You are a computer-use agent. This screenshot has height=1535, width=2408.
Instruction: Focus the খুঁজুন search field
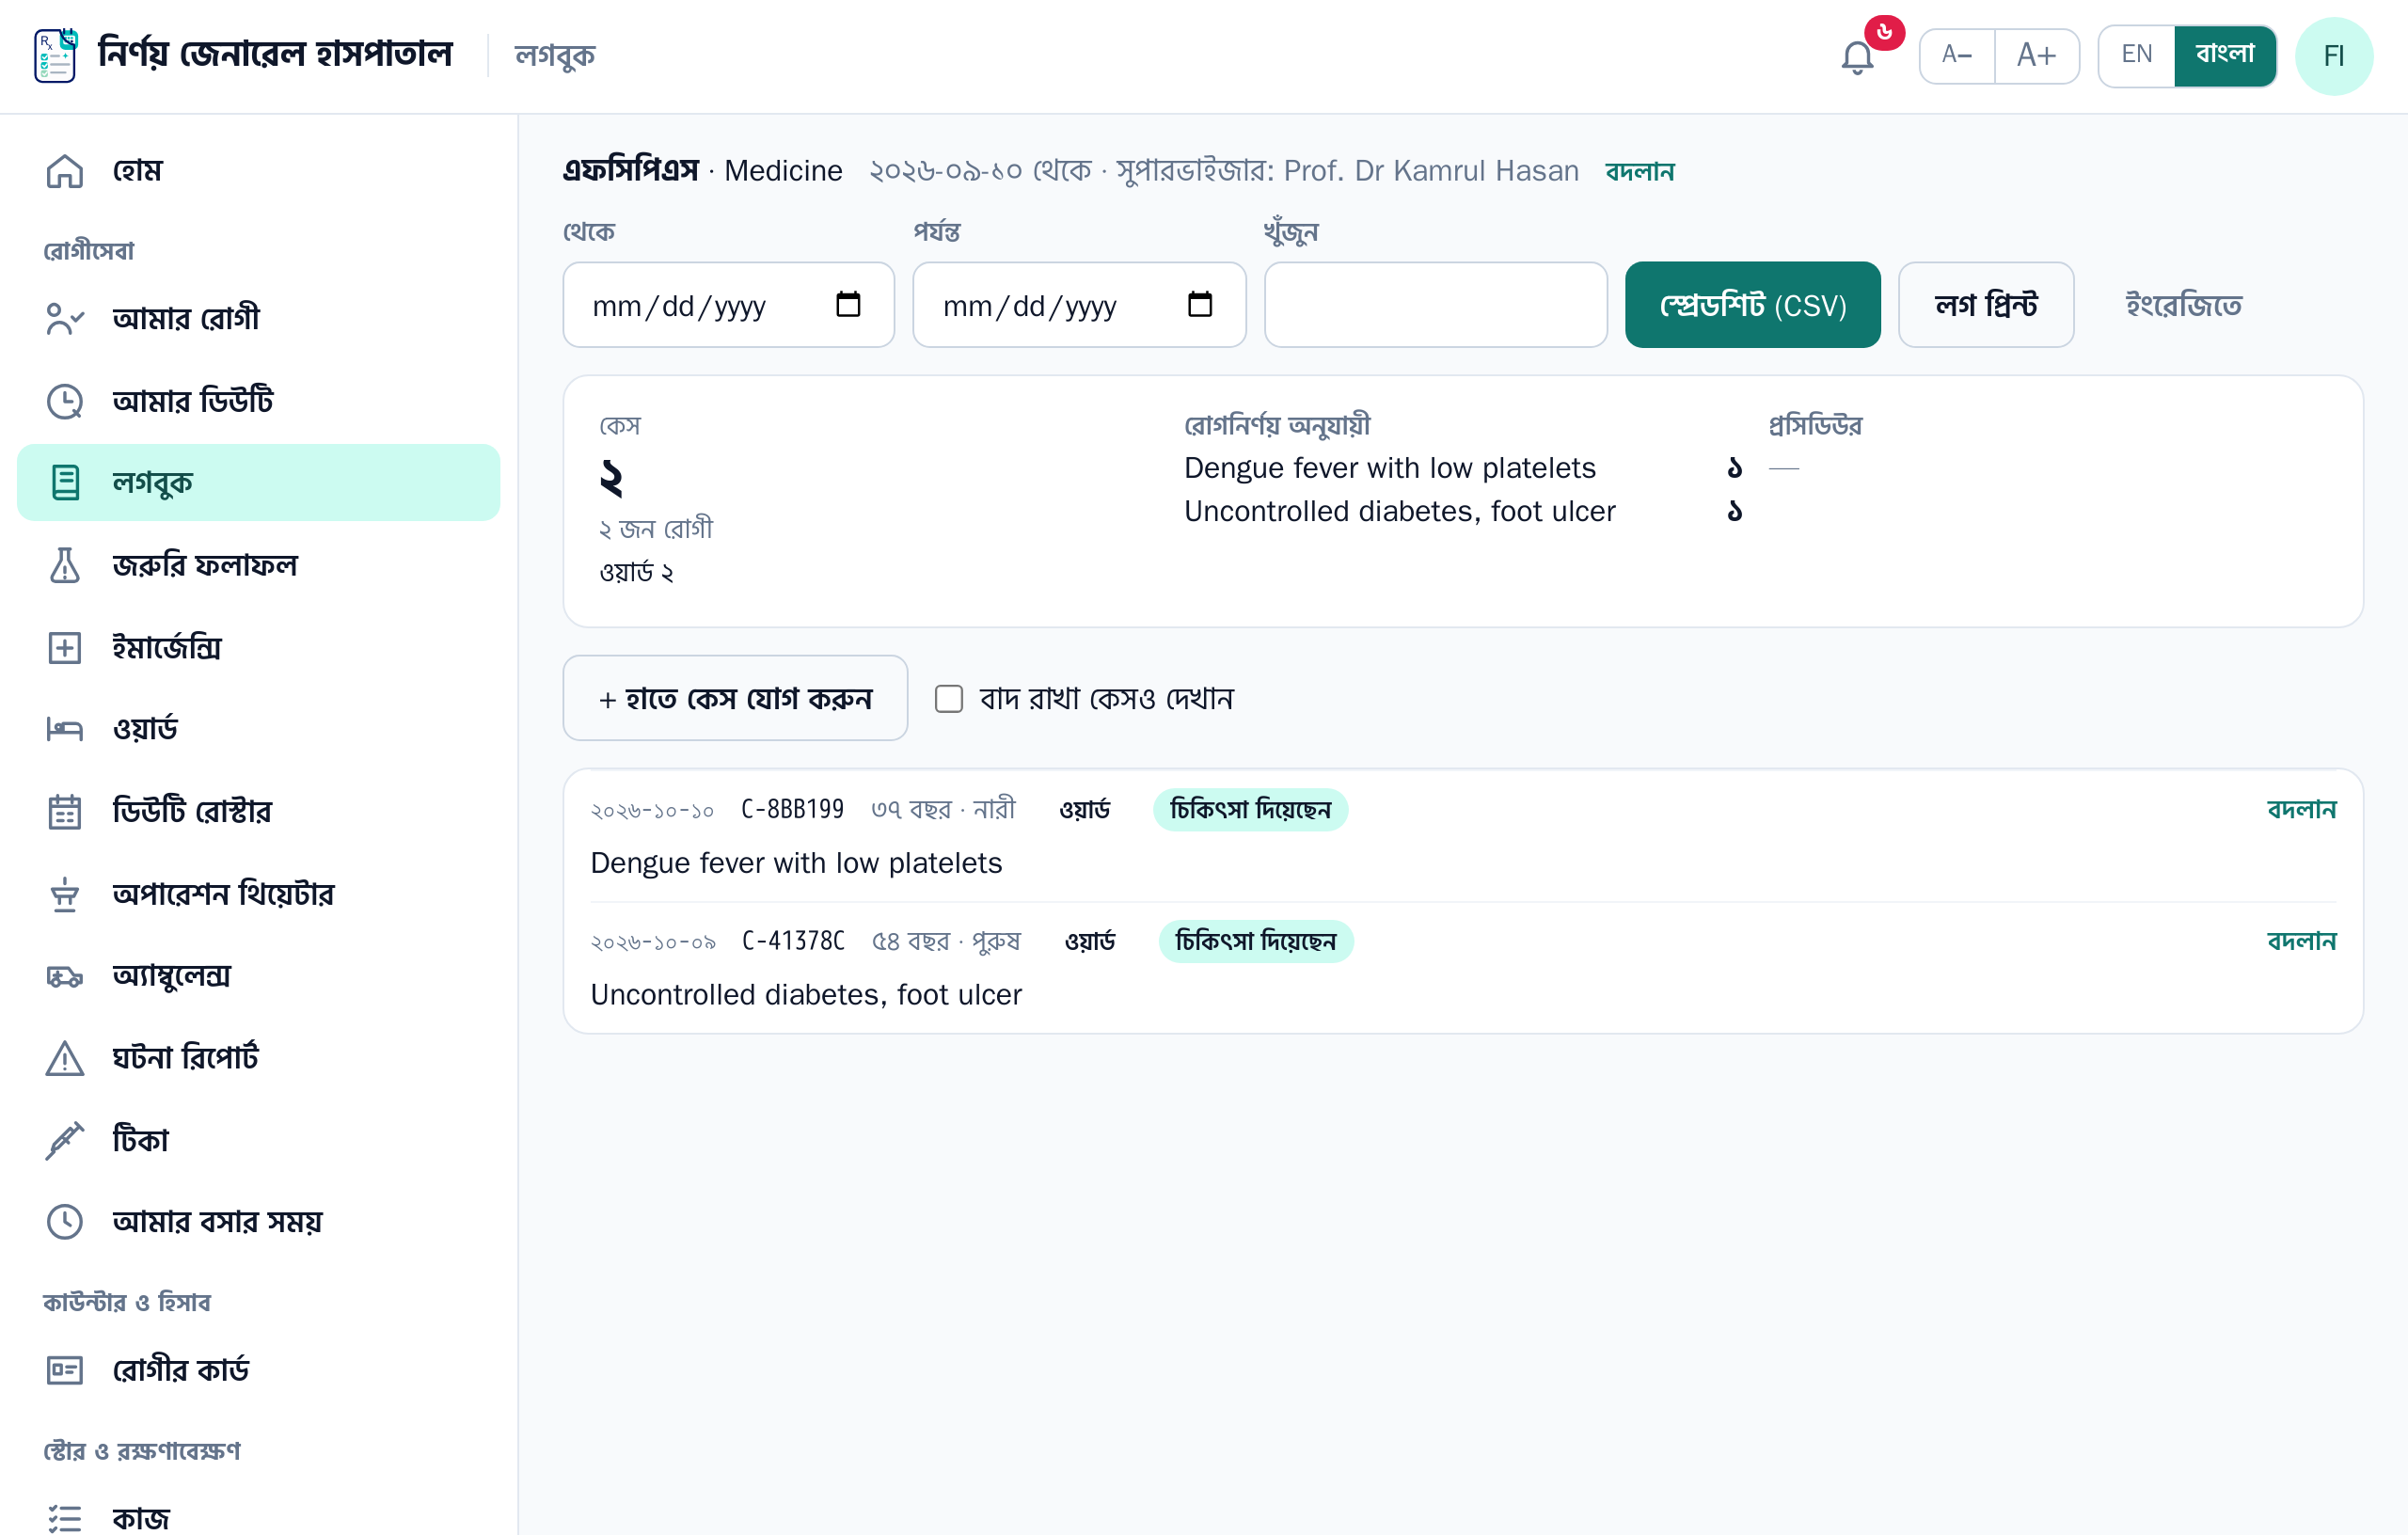pyautogui.click(x=1435, y=305)
